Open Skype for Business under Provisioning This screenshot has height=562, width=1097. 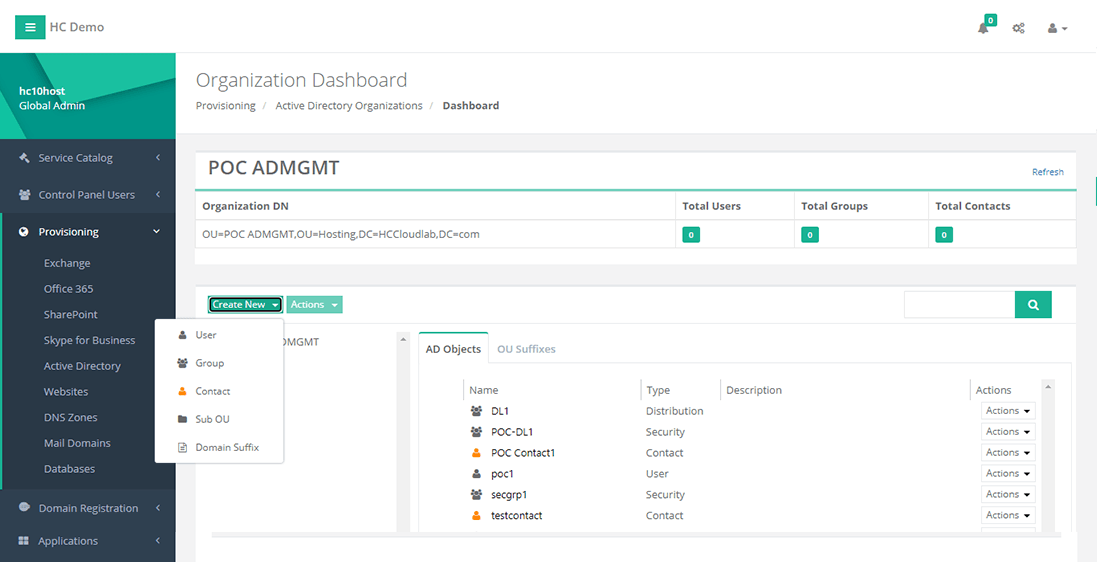click(90, 340)
